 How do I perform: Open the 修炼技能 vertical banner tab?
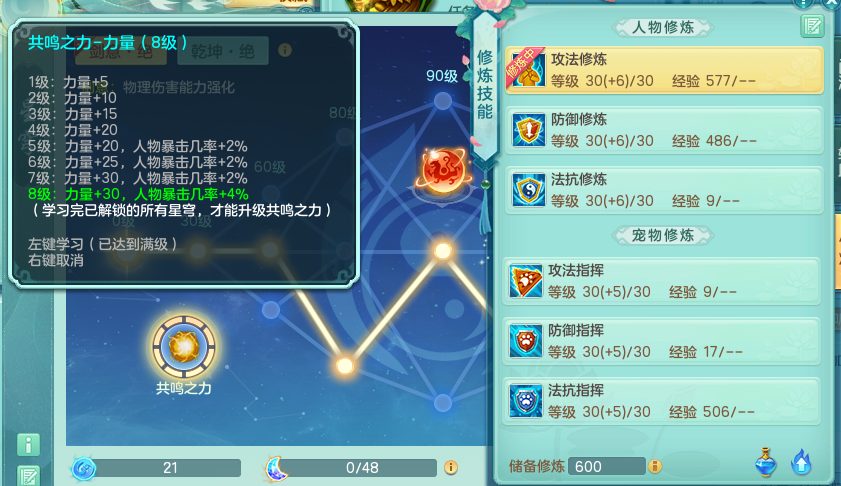click(x=485, y=86)
